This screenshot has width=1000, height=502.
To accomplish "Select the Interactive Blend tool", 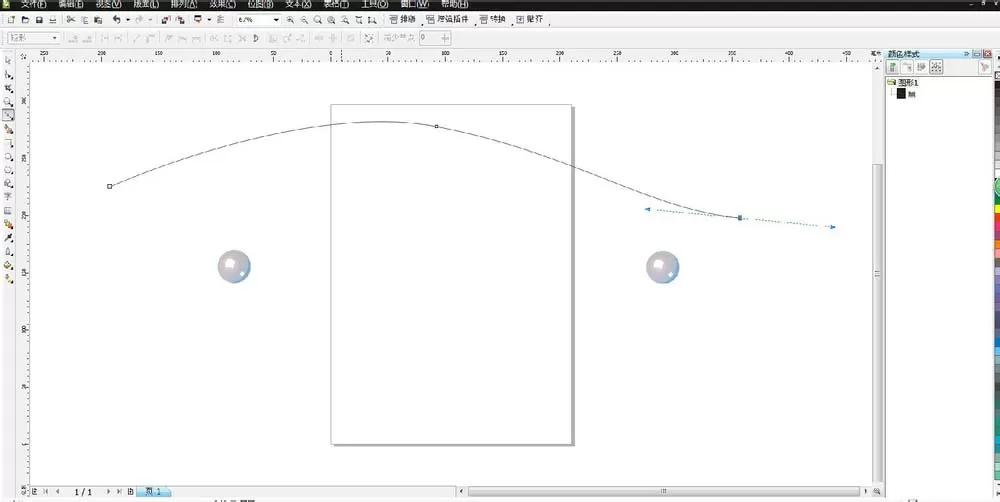I will [x=8, y=224].
